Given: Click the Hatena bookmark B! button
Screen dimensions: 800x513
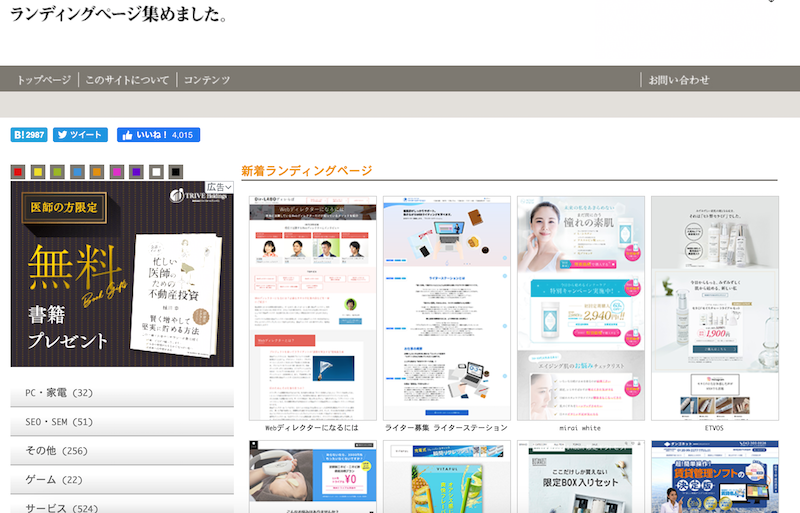Looking at the screenshot, I should coord(29,134).
